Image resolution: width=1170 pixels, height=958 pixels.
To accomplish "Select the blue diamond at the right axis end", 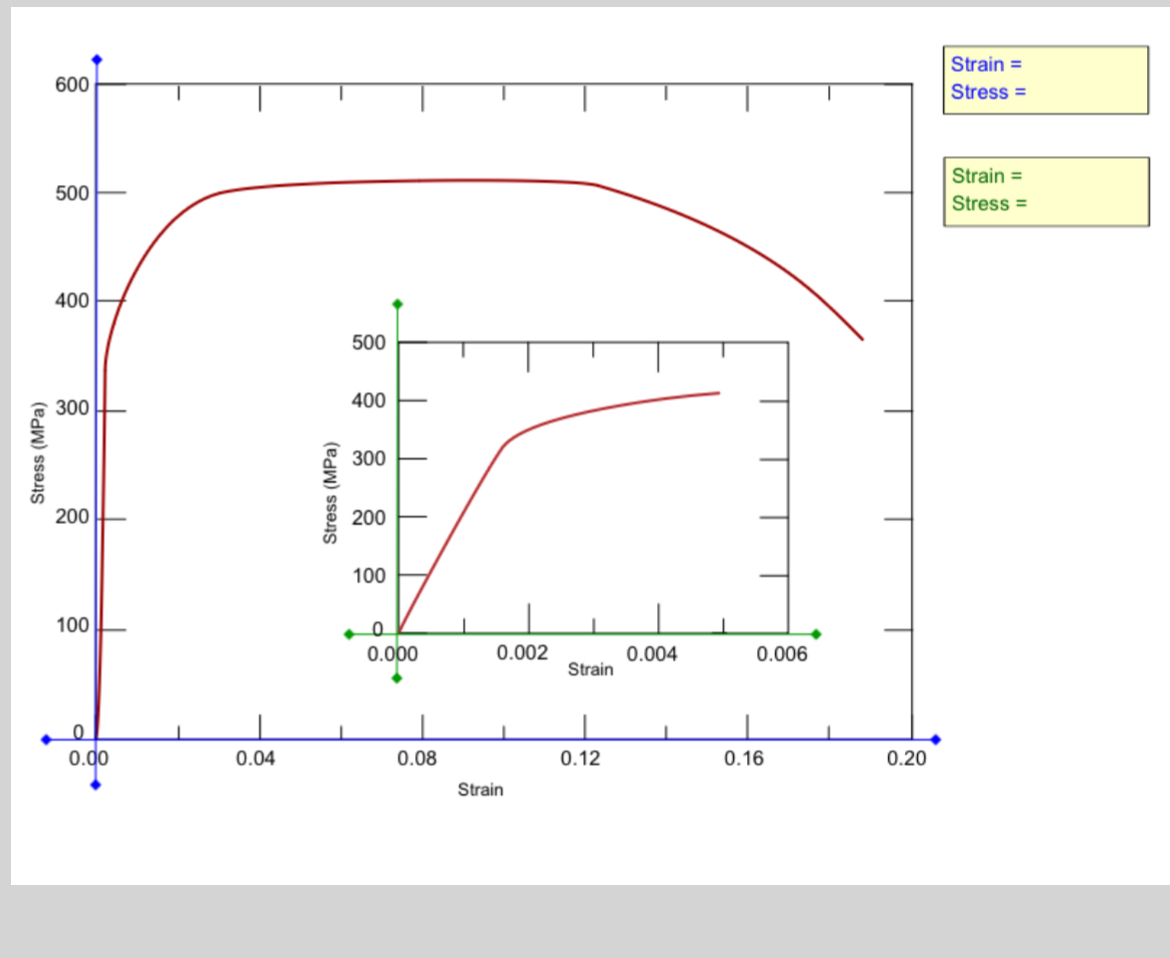I will [x=934, y=739].
